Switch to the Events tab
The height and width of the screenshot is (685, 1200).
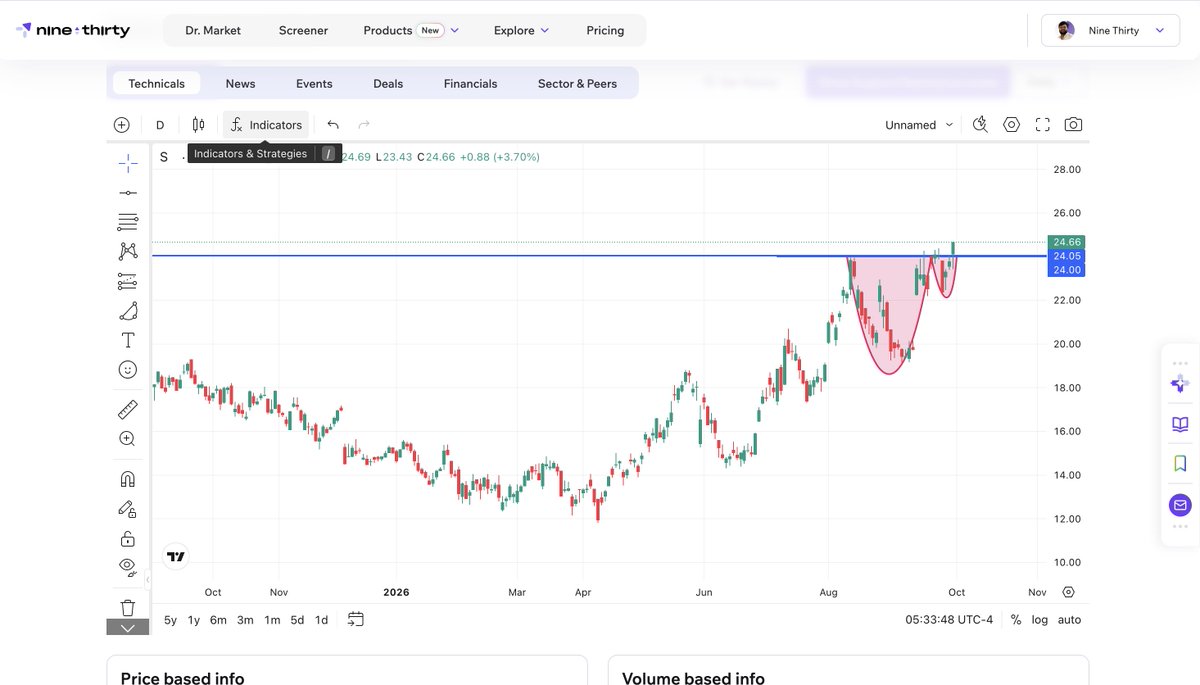click(x=314, y=83)
